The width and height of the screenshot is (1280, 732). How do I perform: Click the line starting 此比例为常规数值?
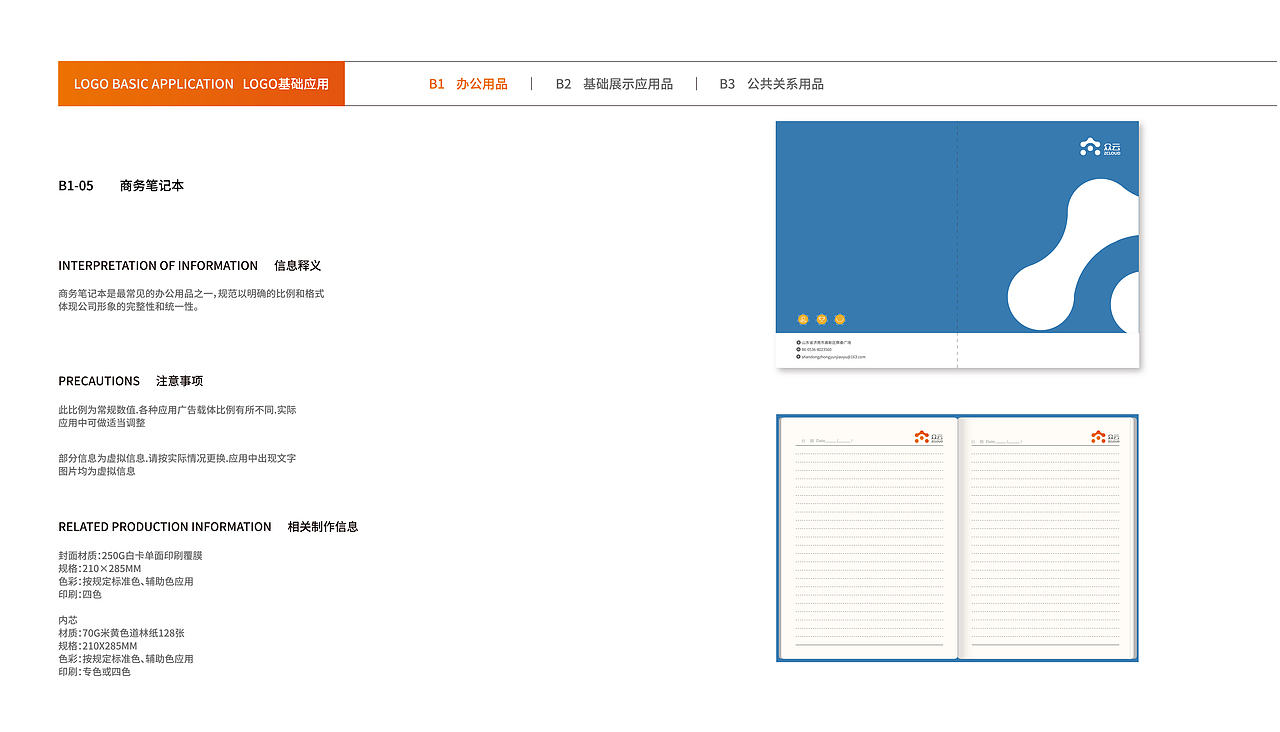(x=177, y=410)
